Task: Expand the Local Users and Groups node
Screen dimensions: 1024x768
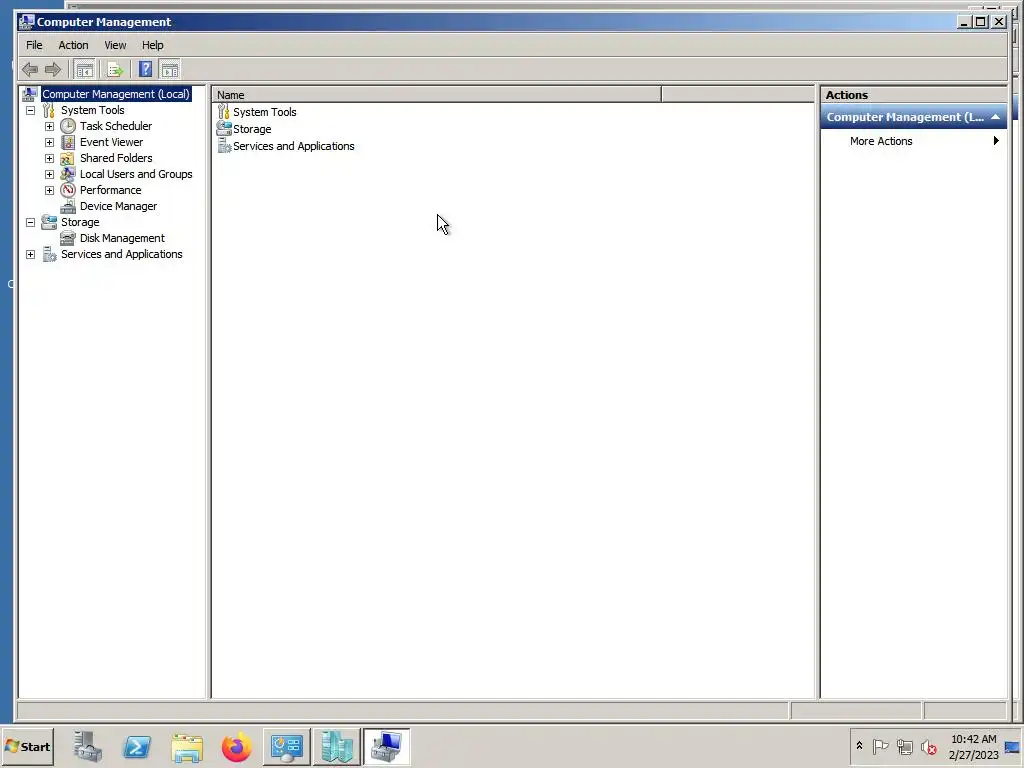Action: click(49, 174)
